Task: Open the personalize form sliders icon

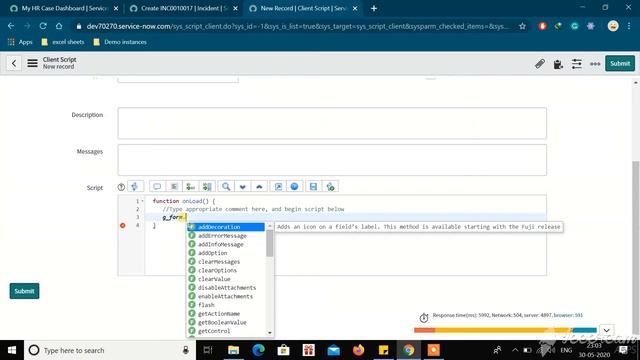Action: tap(576, 64)
